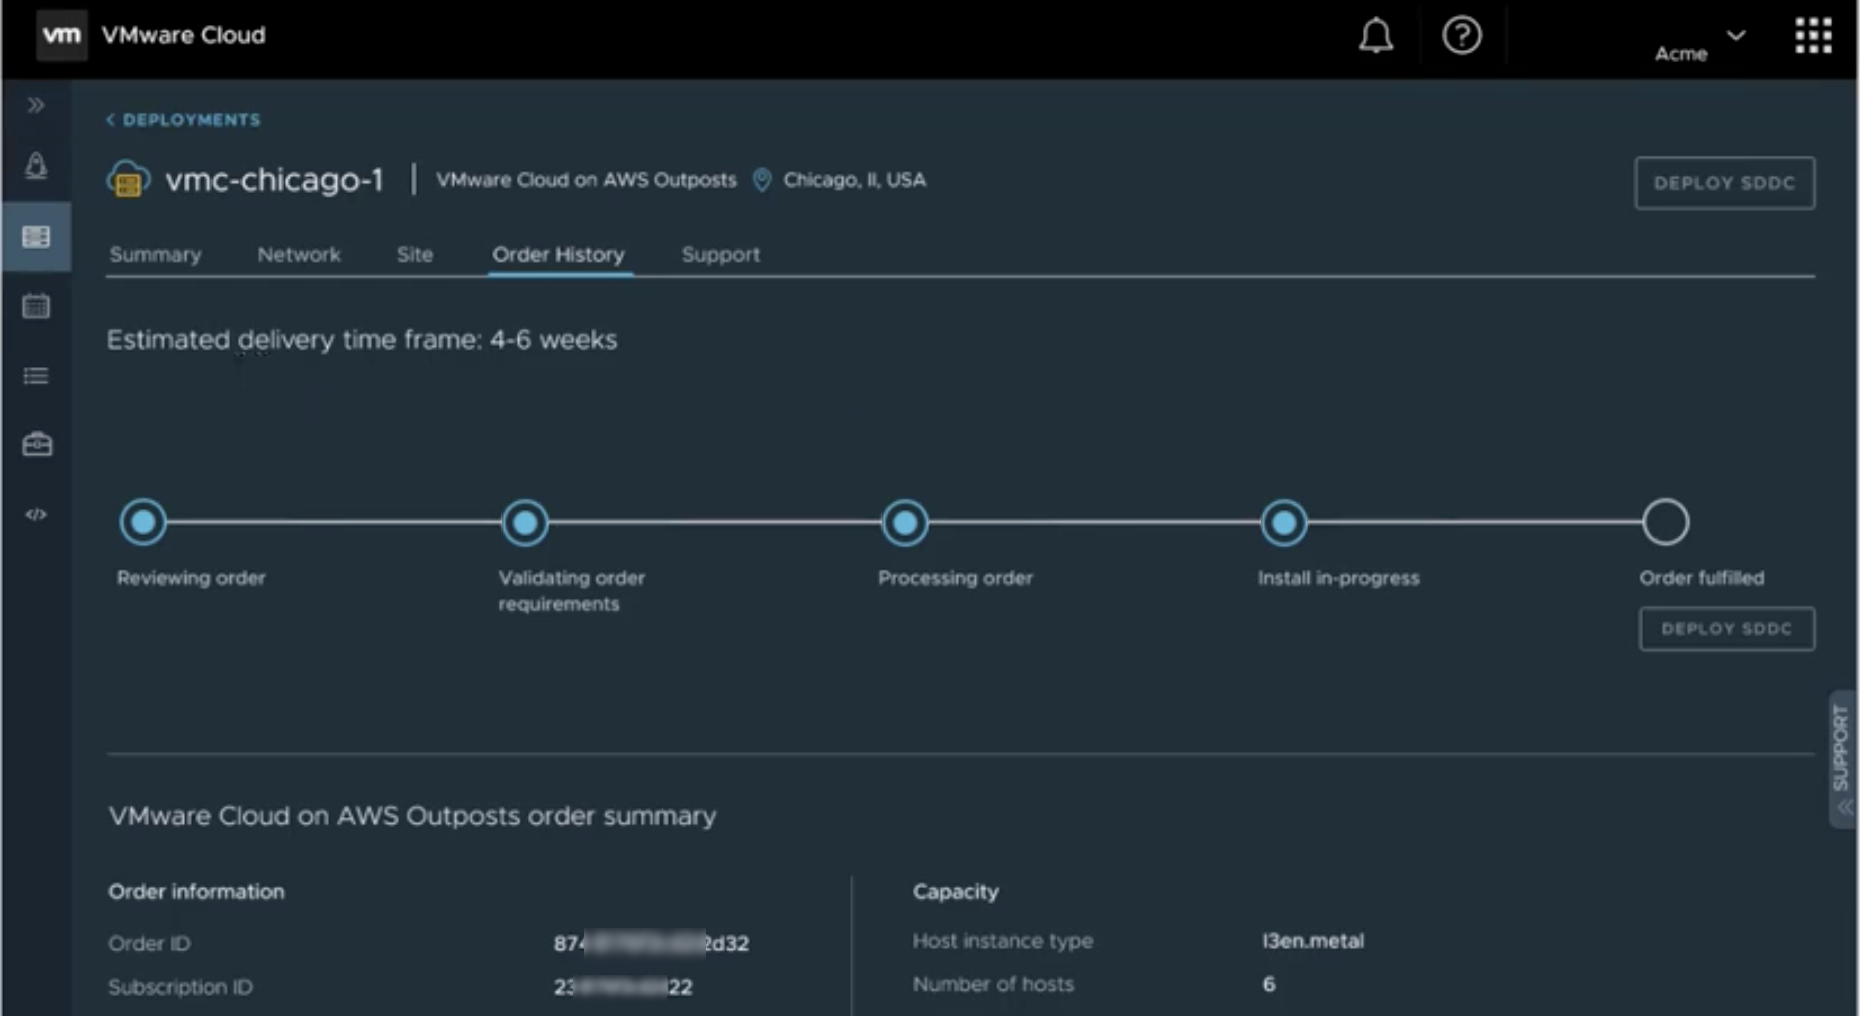Open the apps grid switcher
The image size is (1860, 1016).
[1813, 36]
